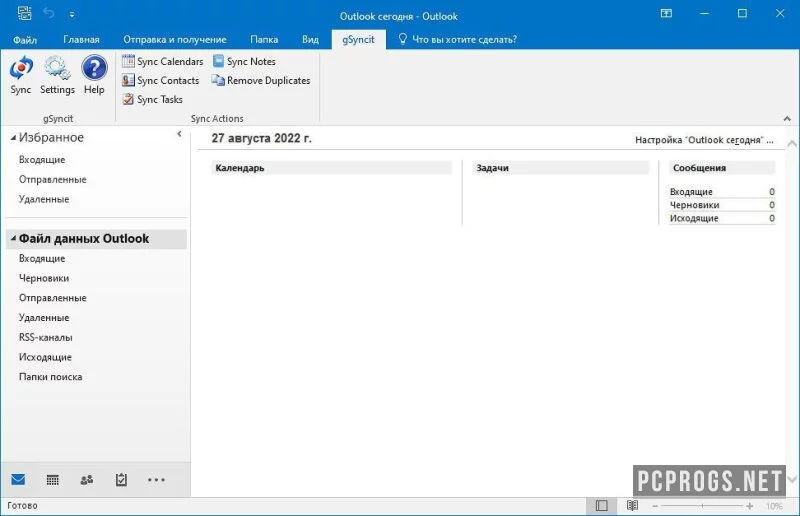
Task: Open the Вид tab
Action: [x=310, y=39]
